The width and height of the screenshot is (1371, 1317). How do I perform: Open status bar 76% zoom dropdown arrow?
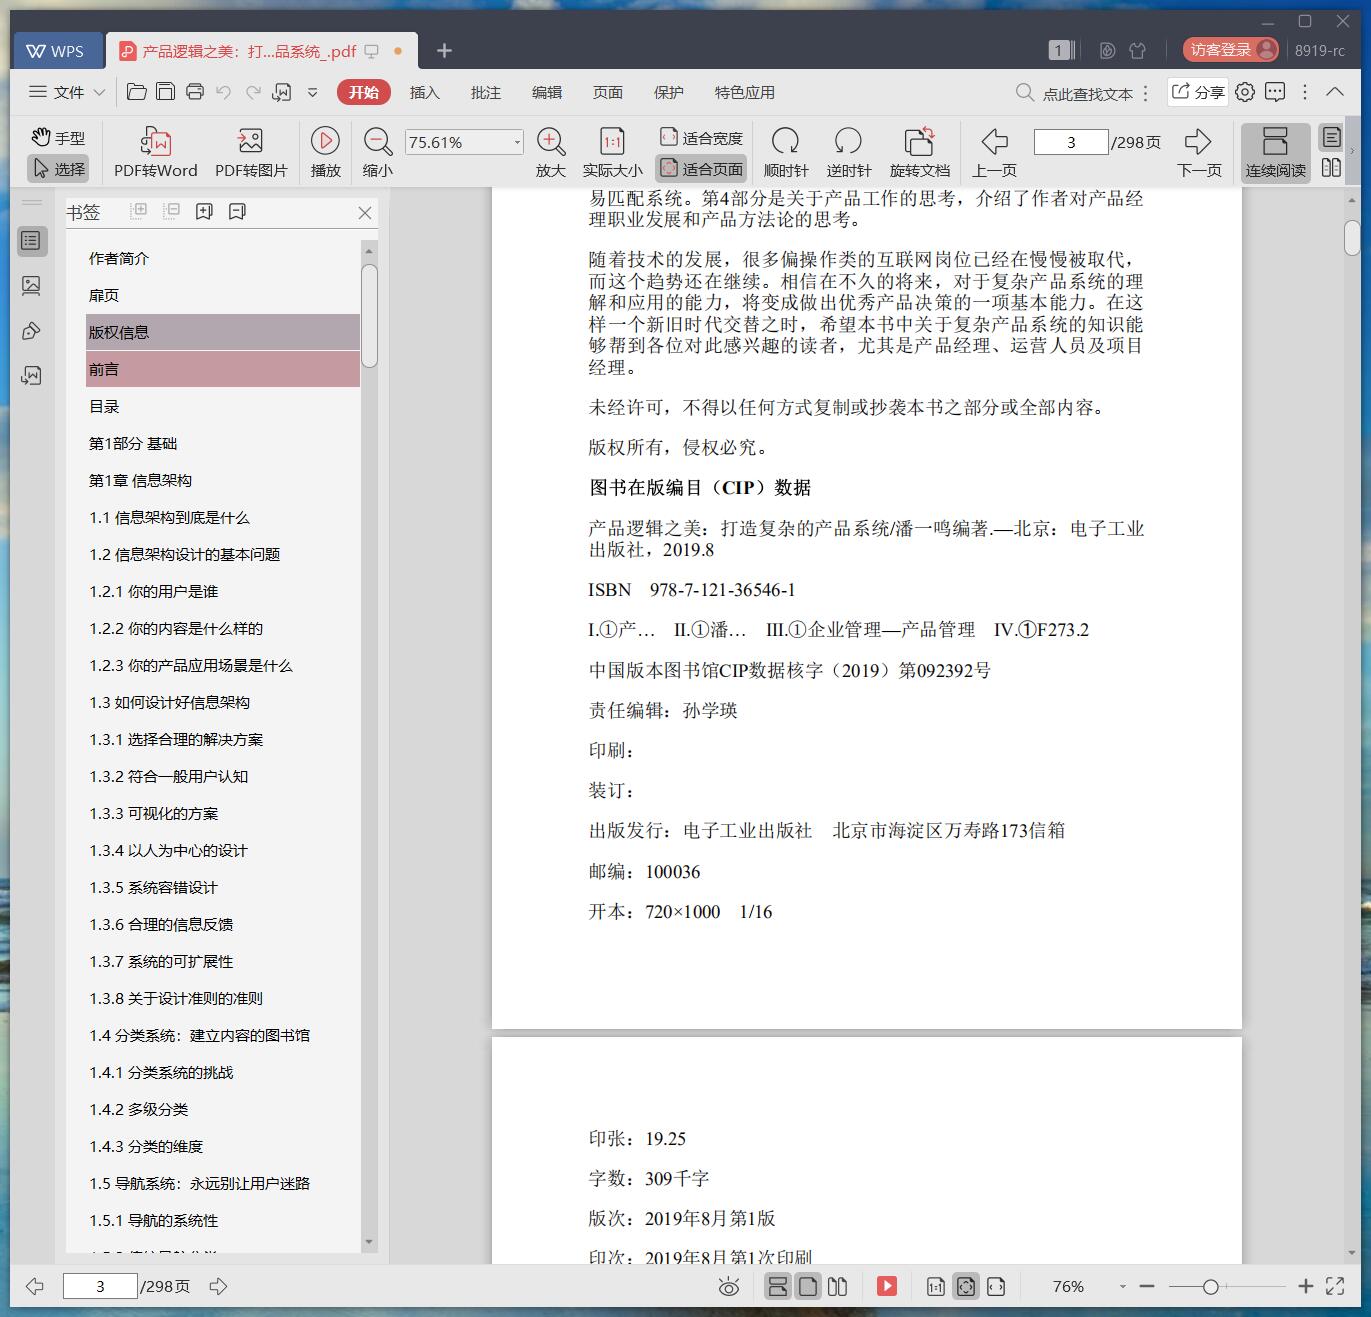coord(1122,1287)
